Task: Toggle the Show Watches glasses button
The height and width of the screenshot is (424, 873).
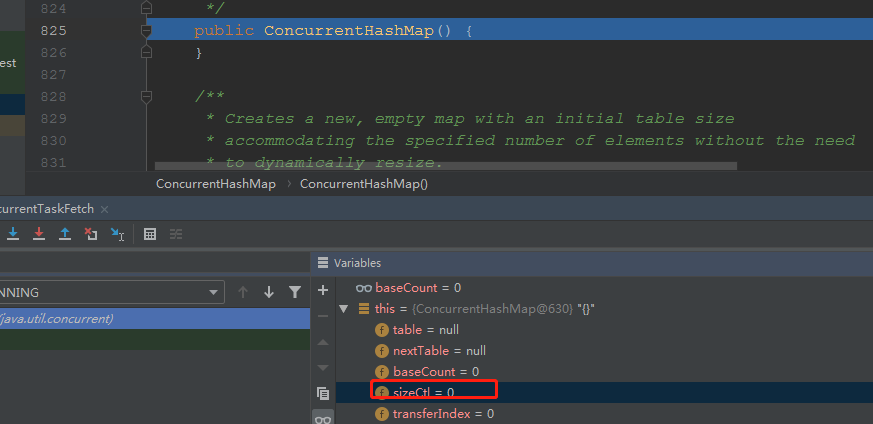Action: [x=323, y=419]
